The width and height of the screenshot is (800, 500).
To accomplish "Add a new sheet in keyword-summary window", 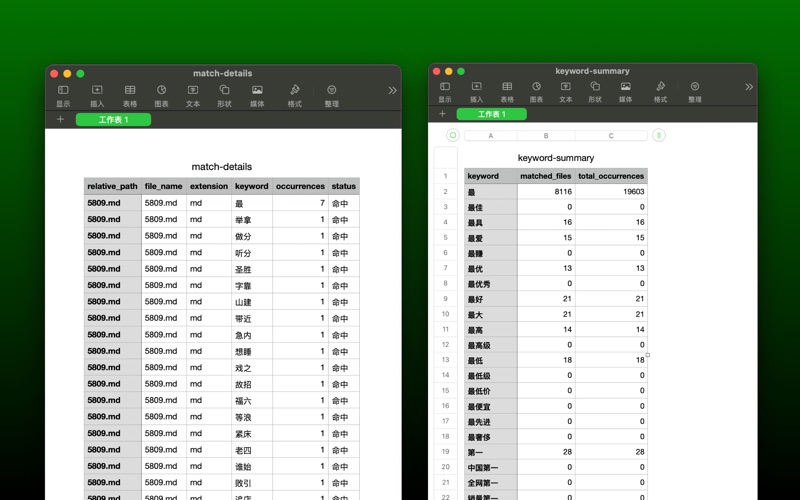I will point(442,114).
